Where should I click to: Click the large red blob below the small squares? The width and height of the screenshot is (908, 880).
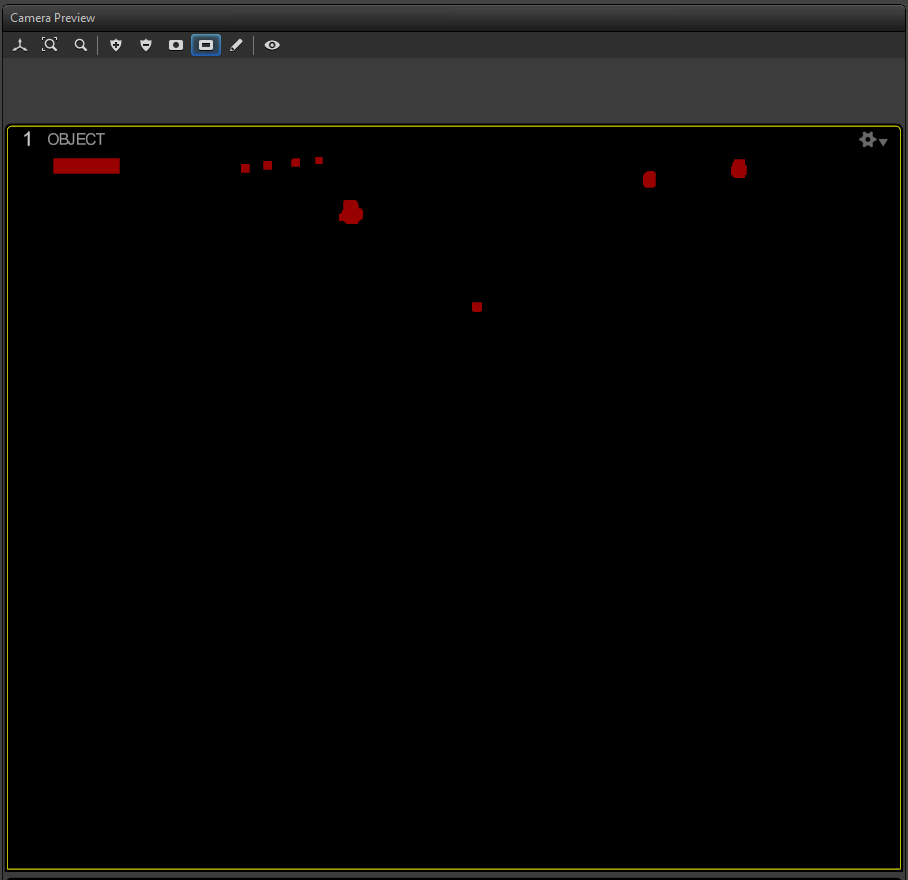click(351, 212)
